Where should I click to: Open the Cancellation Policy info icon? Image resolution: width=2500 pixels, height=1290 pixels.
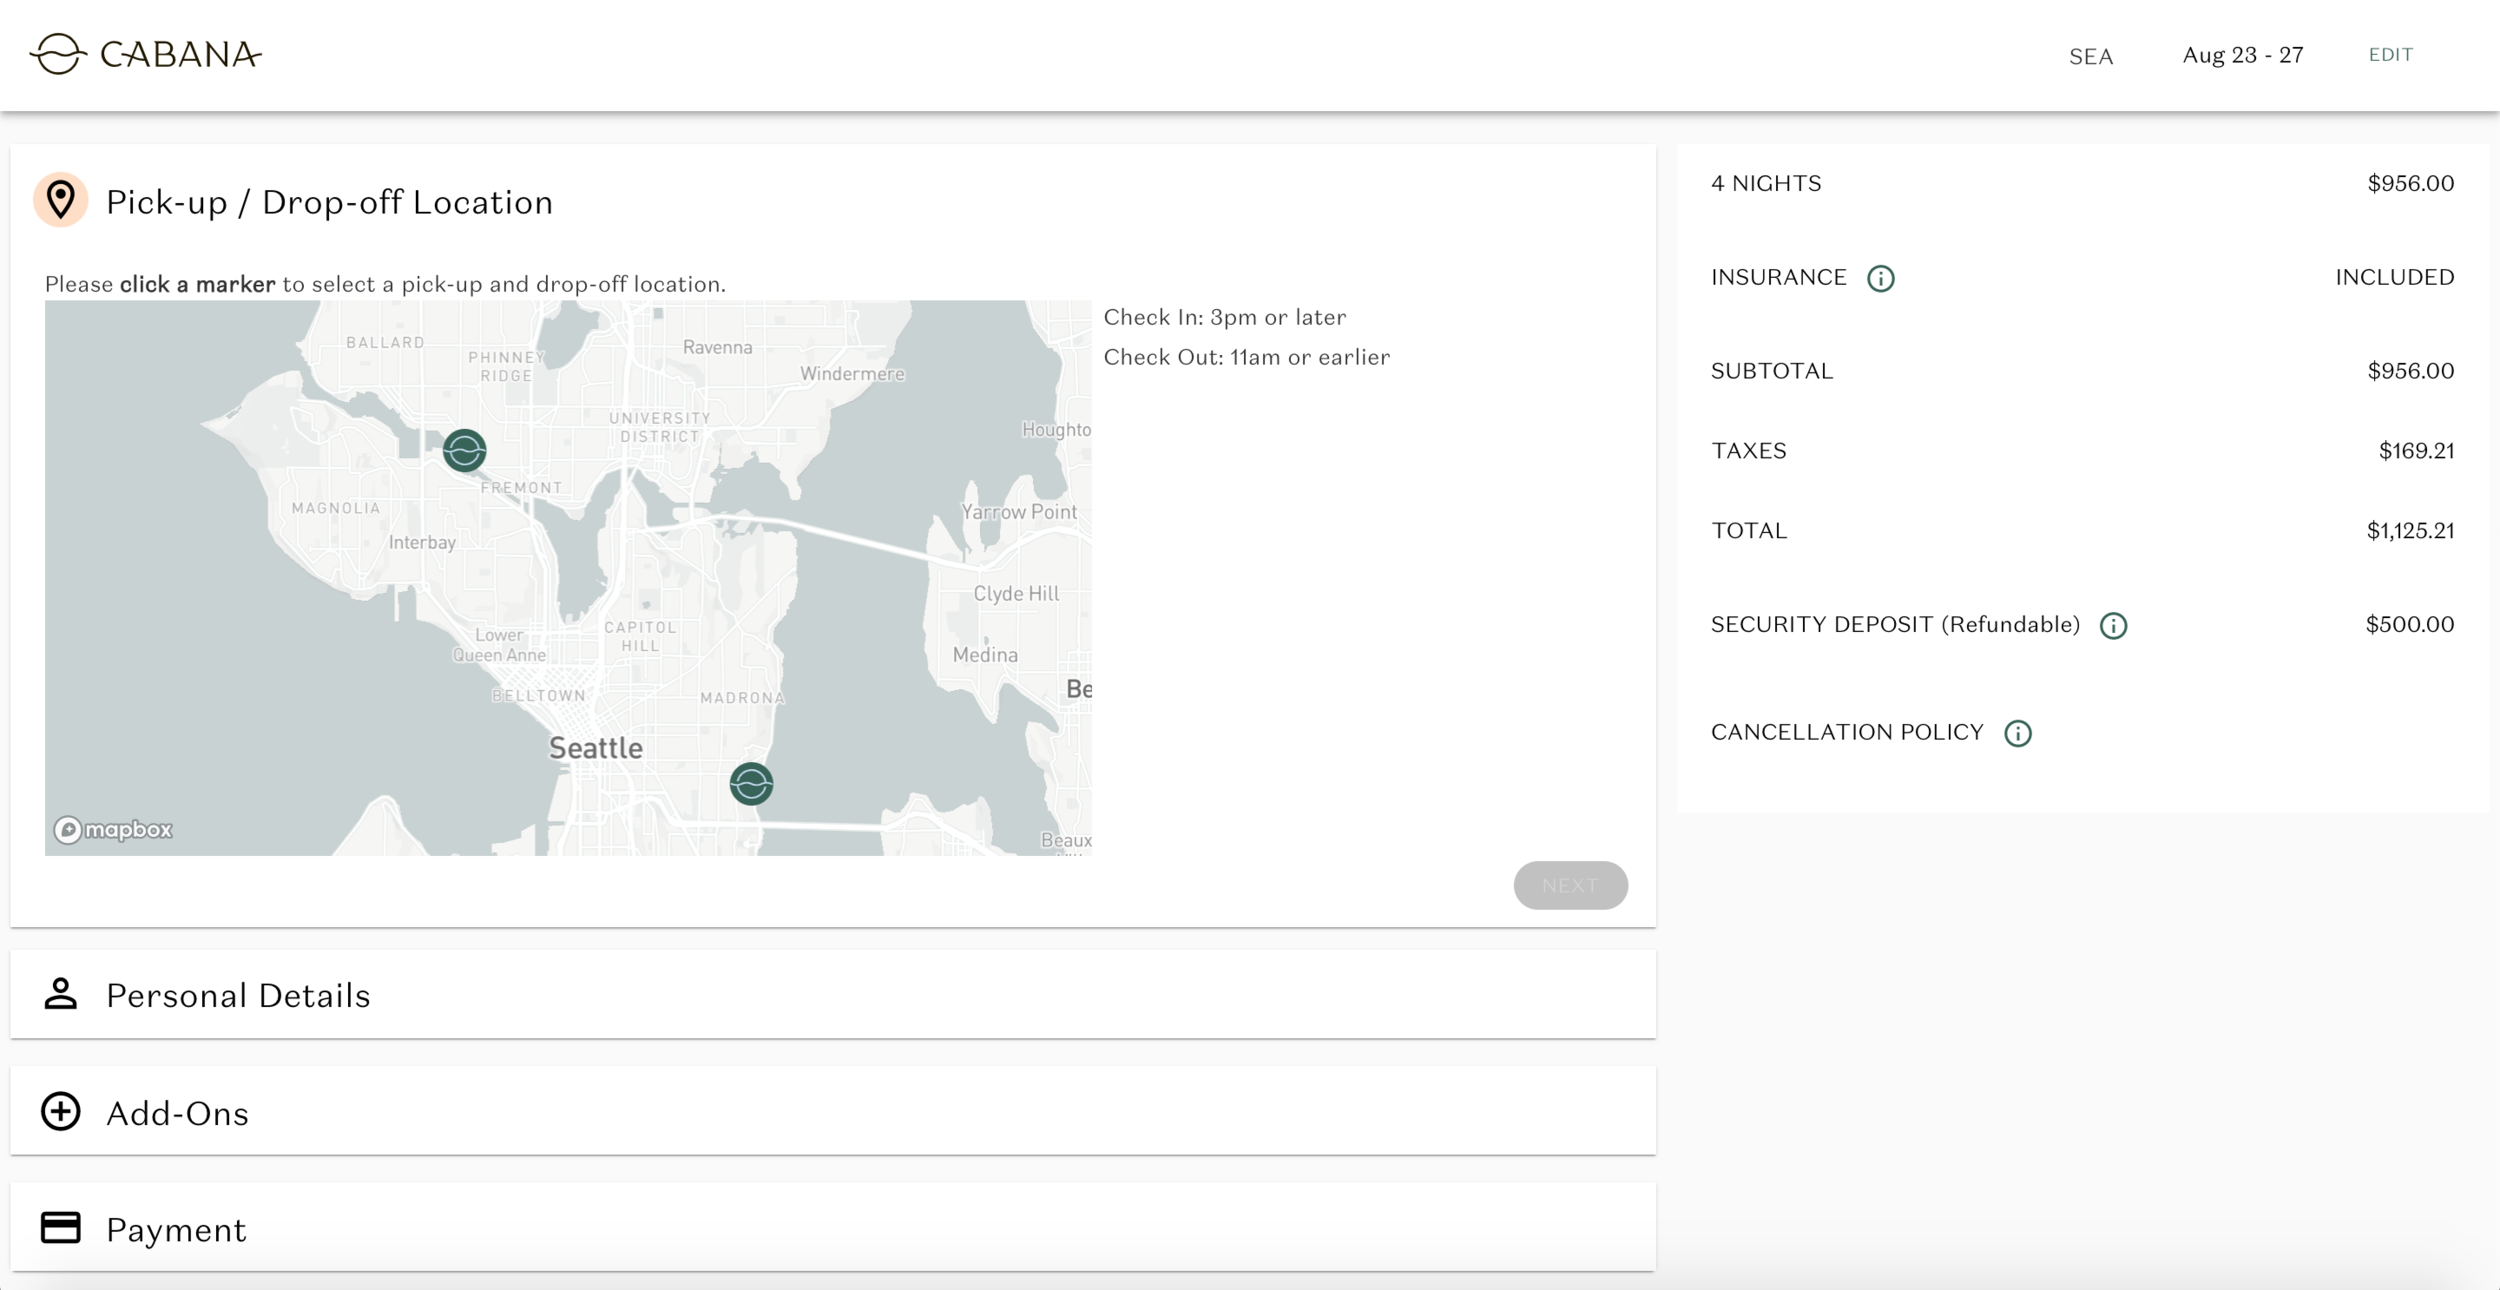(2017, 733)
